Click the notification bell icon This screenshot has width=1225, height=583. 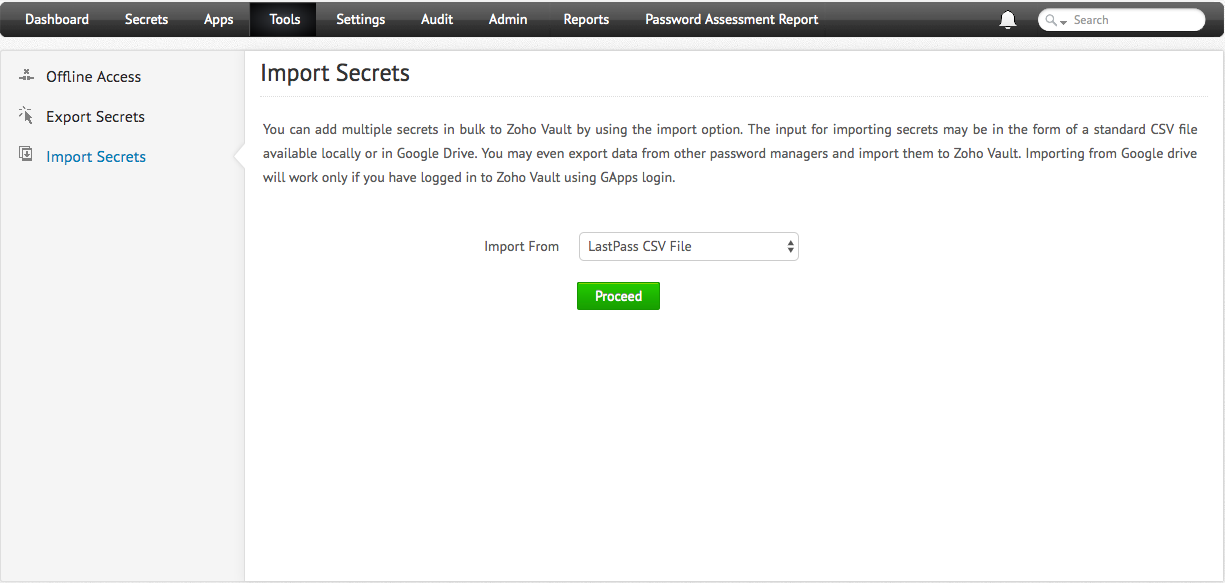pos(1008,20)
